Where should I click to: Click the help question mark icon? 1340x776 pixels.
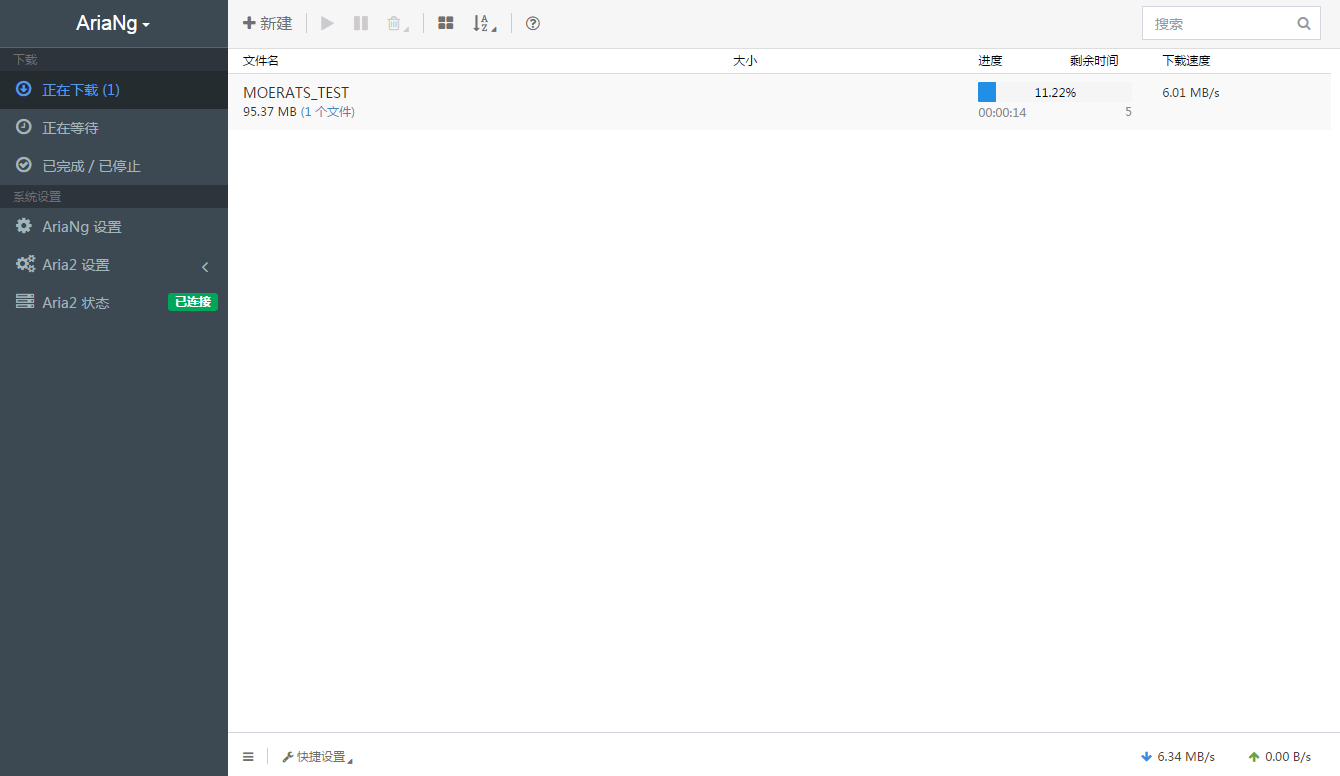533,23
